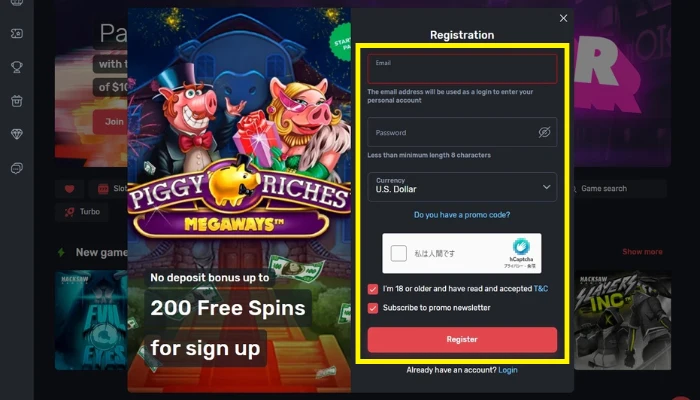Click the red heart favorites icon
The width and height of the screenshot is (700, 400).
pyautogui.click(x=70, y=189)
